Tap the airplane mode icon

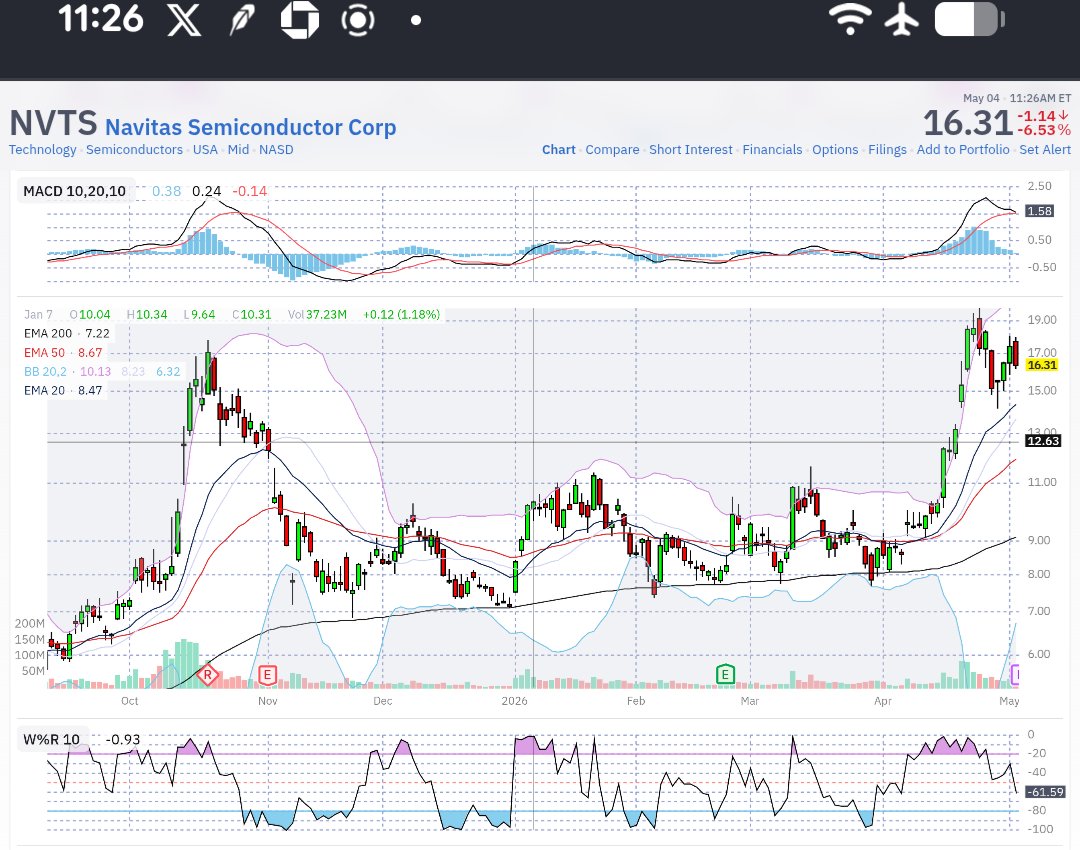(x=902, y=19)
